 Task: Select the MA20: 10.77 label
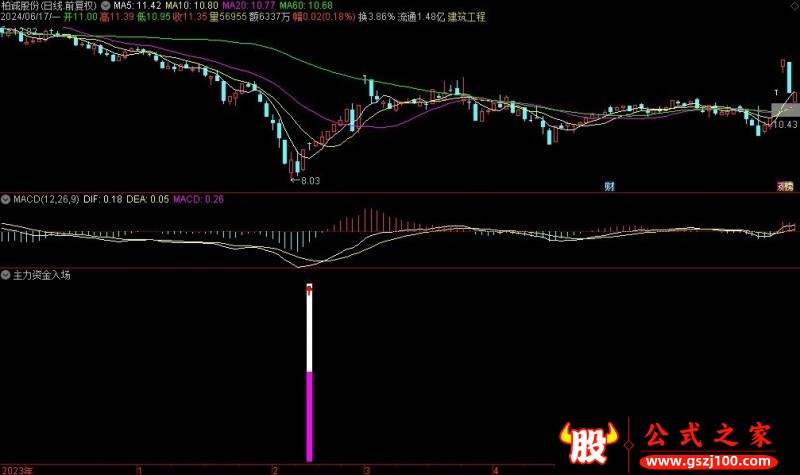pos(248,6)
